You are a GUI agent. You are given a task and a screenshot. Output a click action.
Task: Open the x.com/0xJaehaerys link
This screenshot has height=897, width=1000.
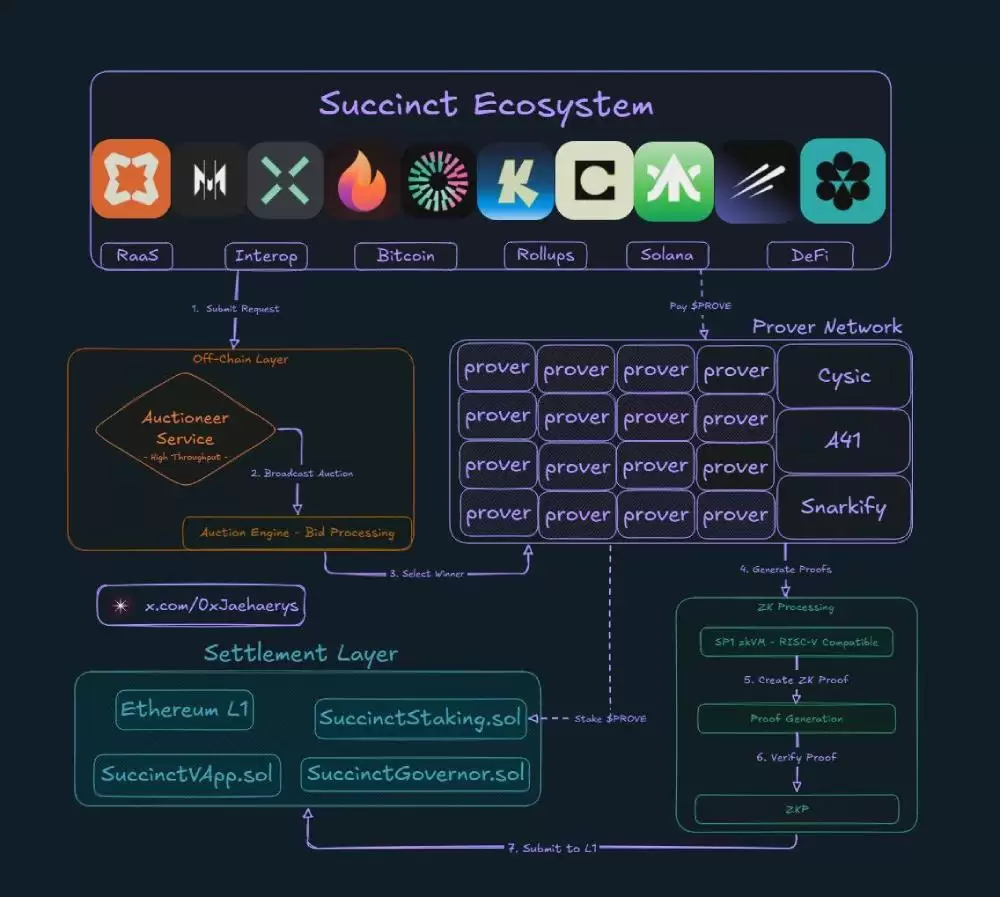pos(201,605)
